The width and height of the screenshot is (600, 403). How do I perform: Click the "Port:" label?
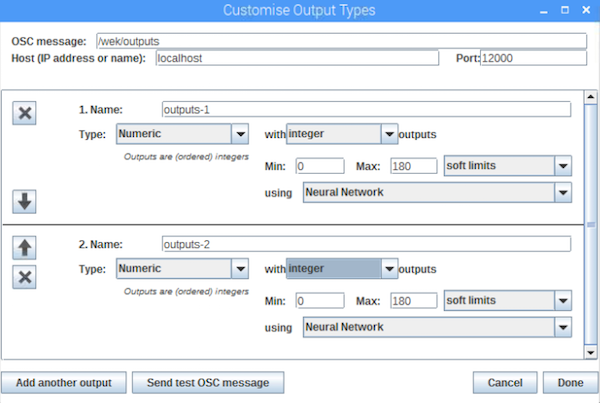click(x=468, y=58)
